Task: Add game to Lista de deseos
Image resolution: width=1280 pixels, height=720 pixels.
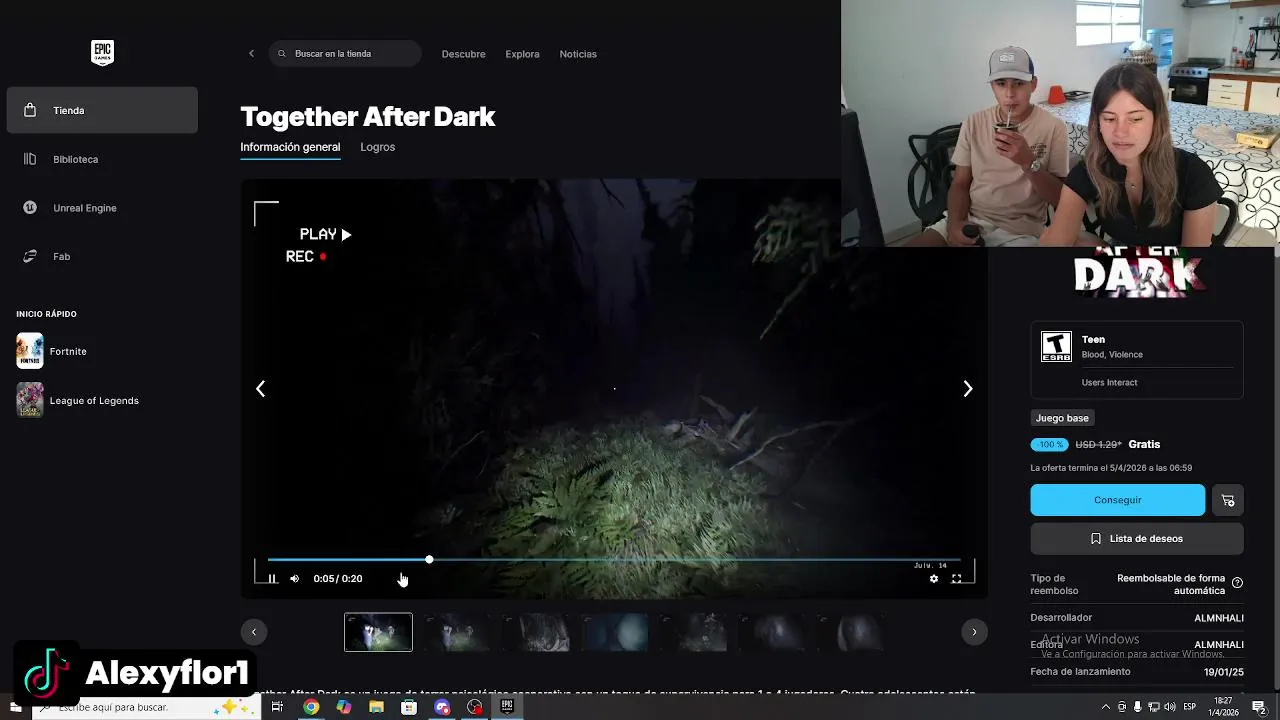Action: [1137, 539]
